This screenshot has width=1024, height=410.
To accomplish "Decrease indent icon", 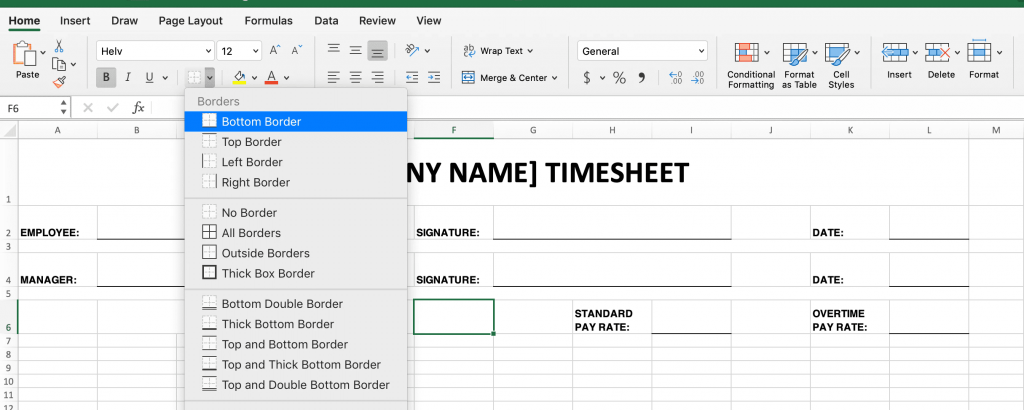I will (412, 78).
